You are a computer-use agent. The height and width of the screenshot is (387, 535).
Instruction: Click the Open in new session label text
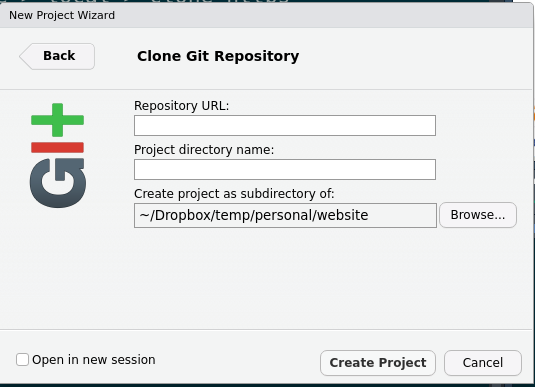coord(94,360)
